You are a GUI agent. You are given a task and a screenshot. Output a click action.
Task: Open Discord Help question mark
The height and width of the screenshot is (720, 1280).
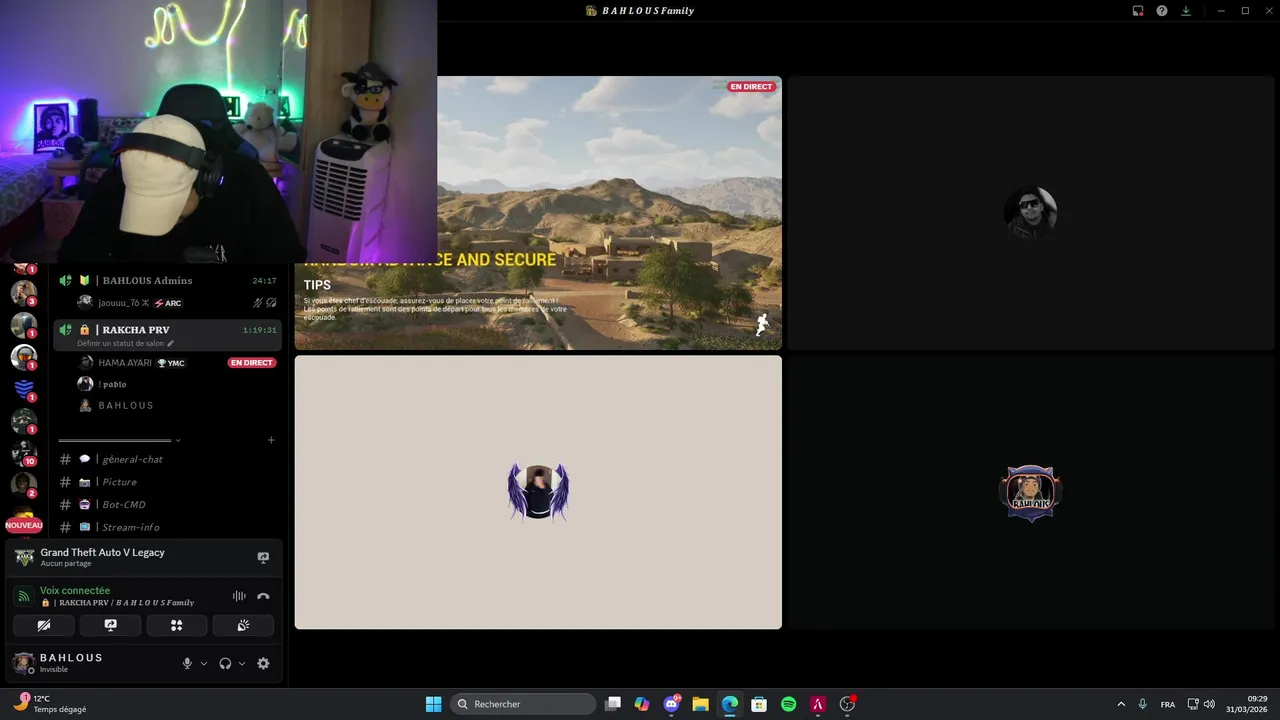(1162, 11)
